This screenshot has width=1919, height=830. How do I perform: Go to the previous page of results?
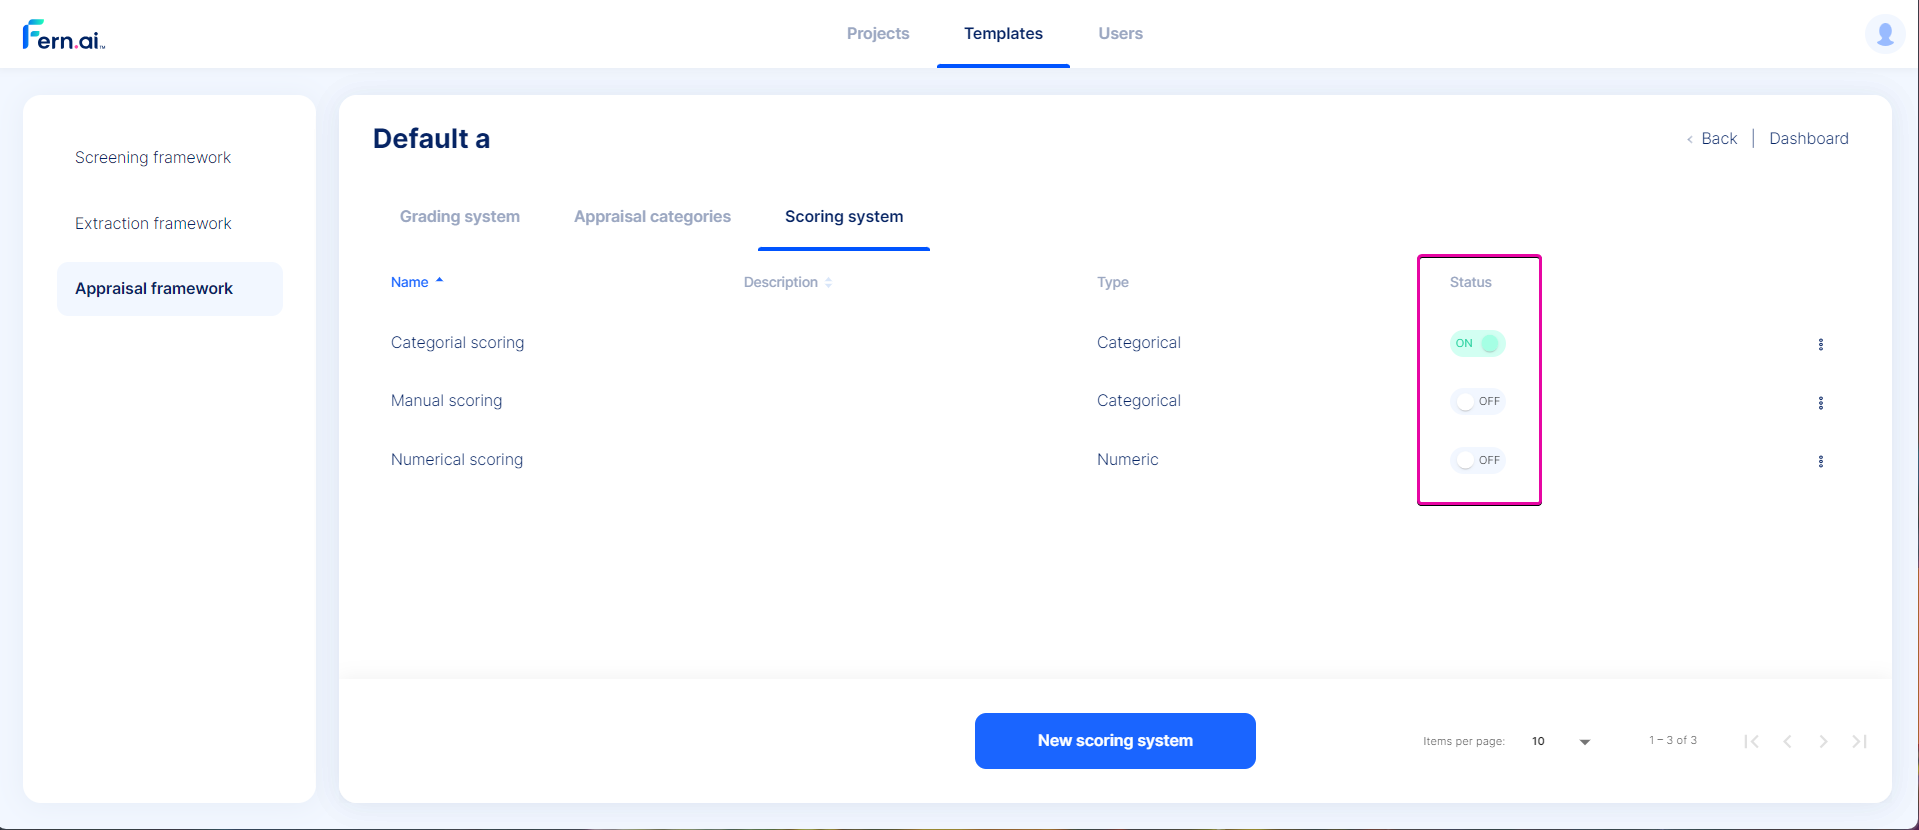click(1787, 741)
